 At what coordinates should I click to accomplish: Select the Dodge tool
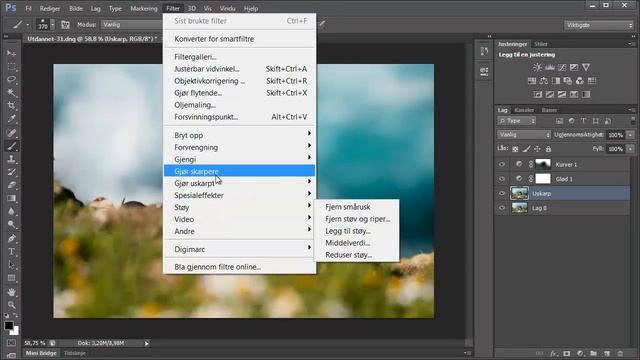[x=11, y=224]
